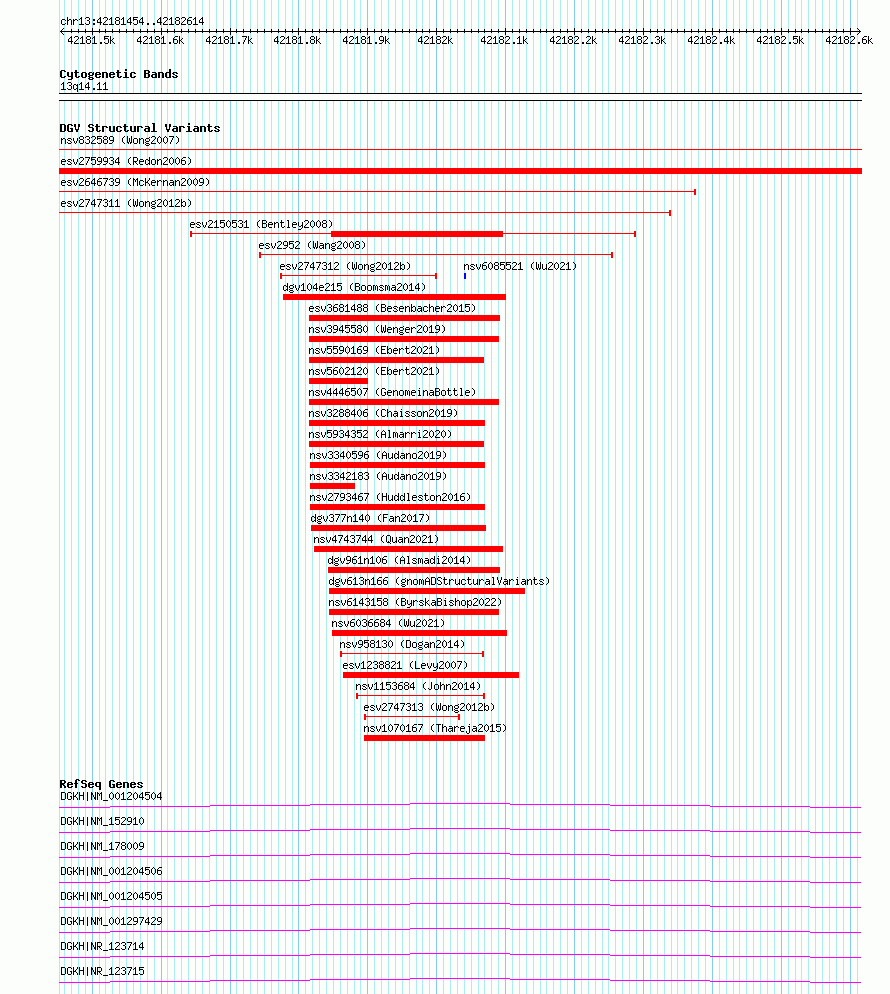
Task: Select the 13q14.11 band label
Action: coord(84,86)
